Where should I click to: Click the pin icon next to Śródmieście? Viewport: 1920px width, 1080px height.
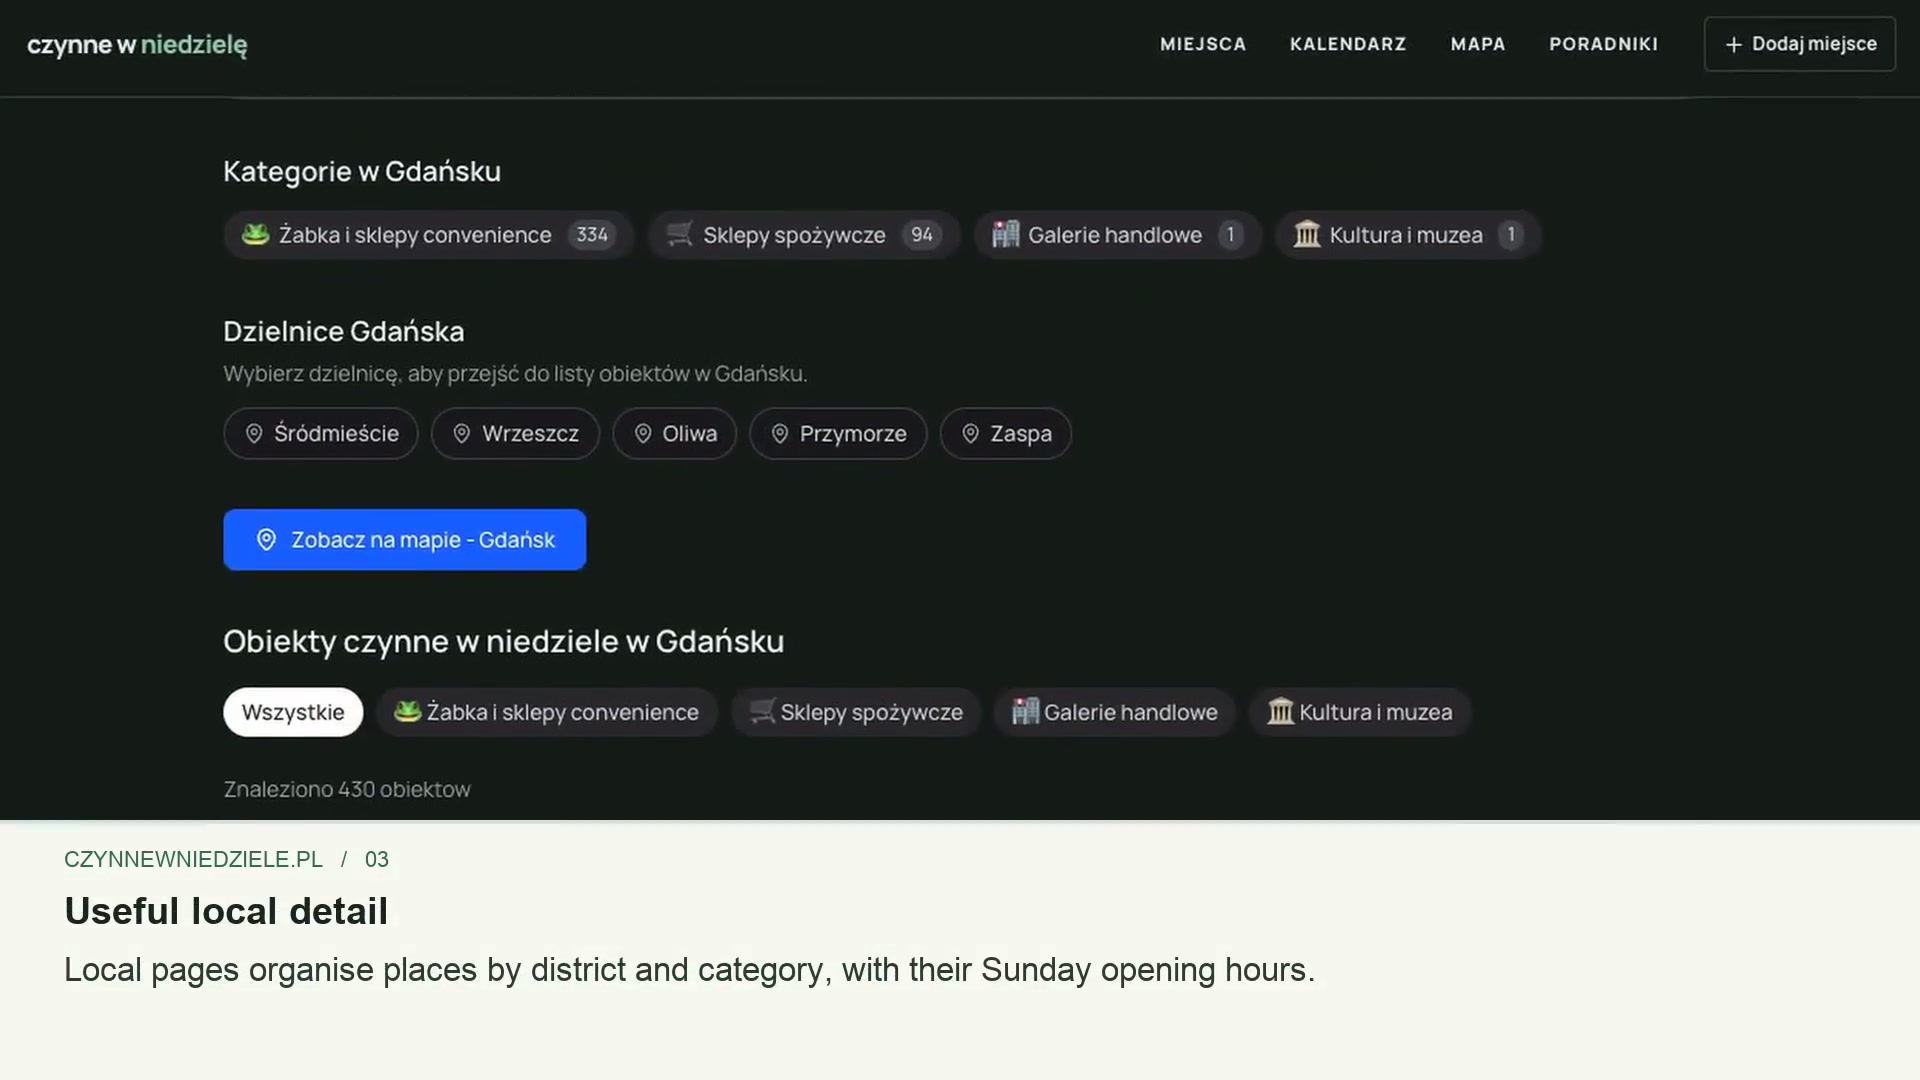point(254,434)
